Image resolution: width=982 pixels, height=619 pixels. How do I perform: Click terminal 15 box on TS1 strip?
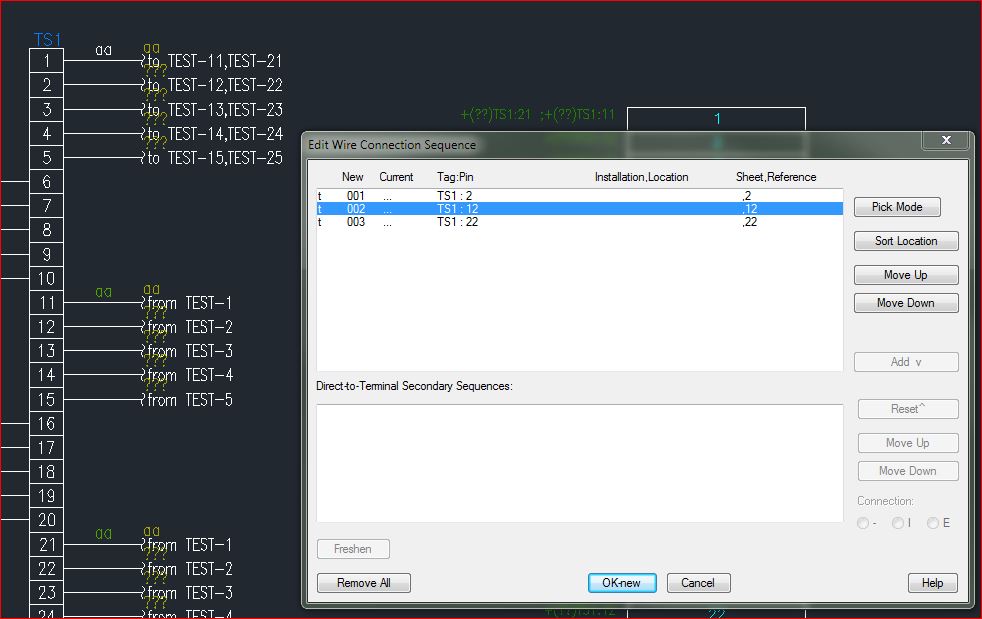click(x=47, y=400)
